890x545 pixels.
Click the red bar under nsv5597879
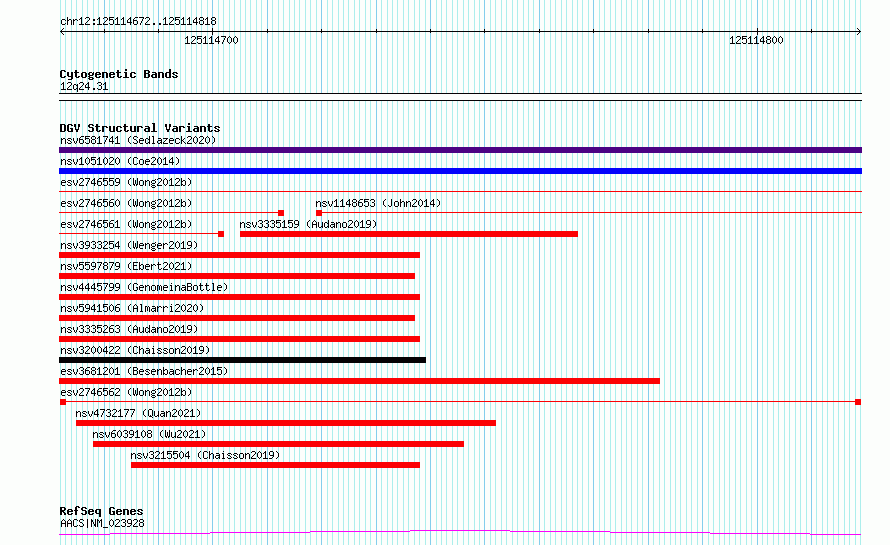237,276
